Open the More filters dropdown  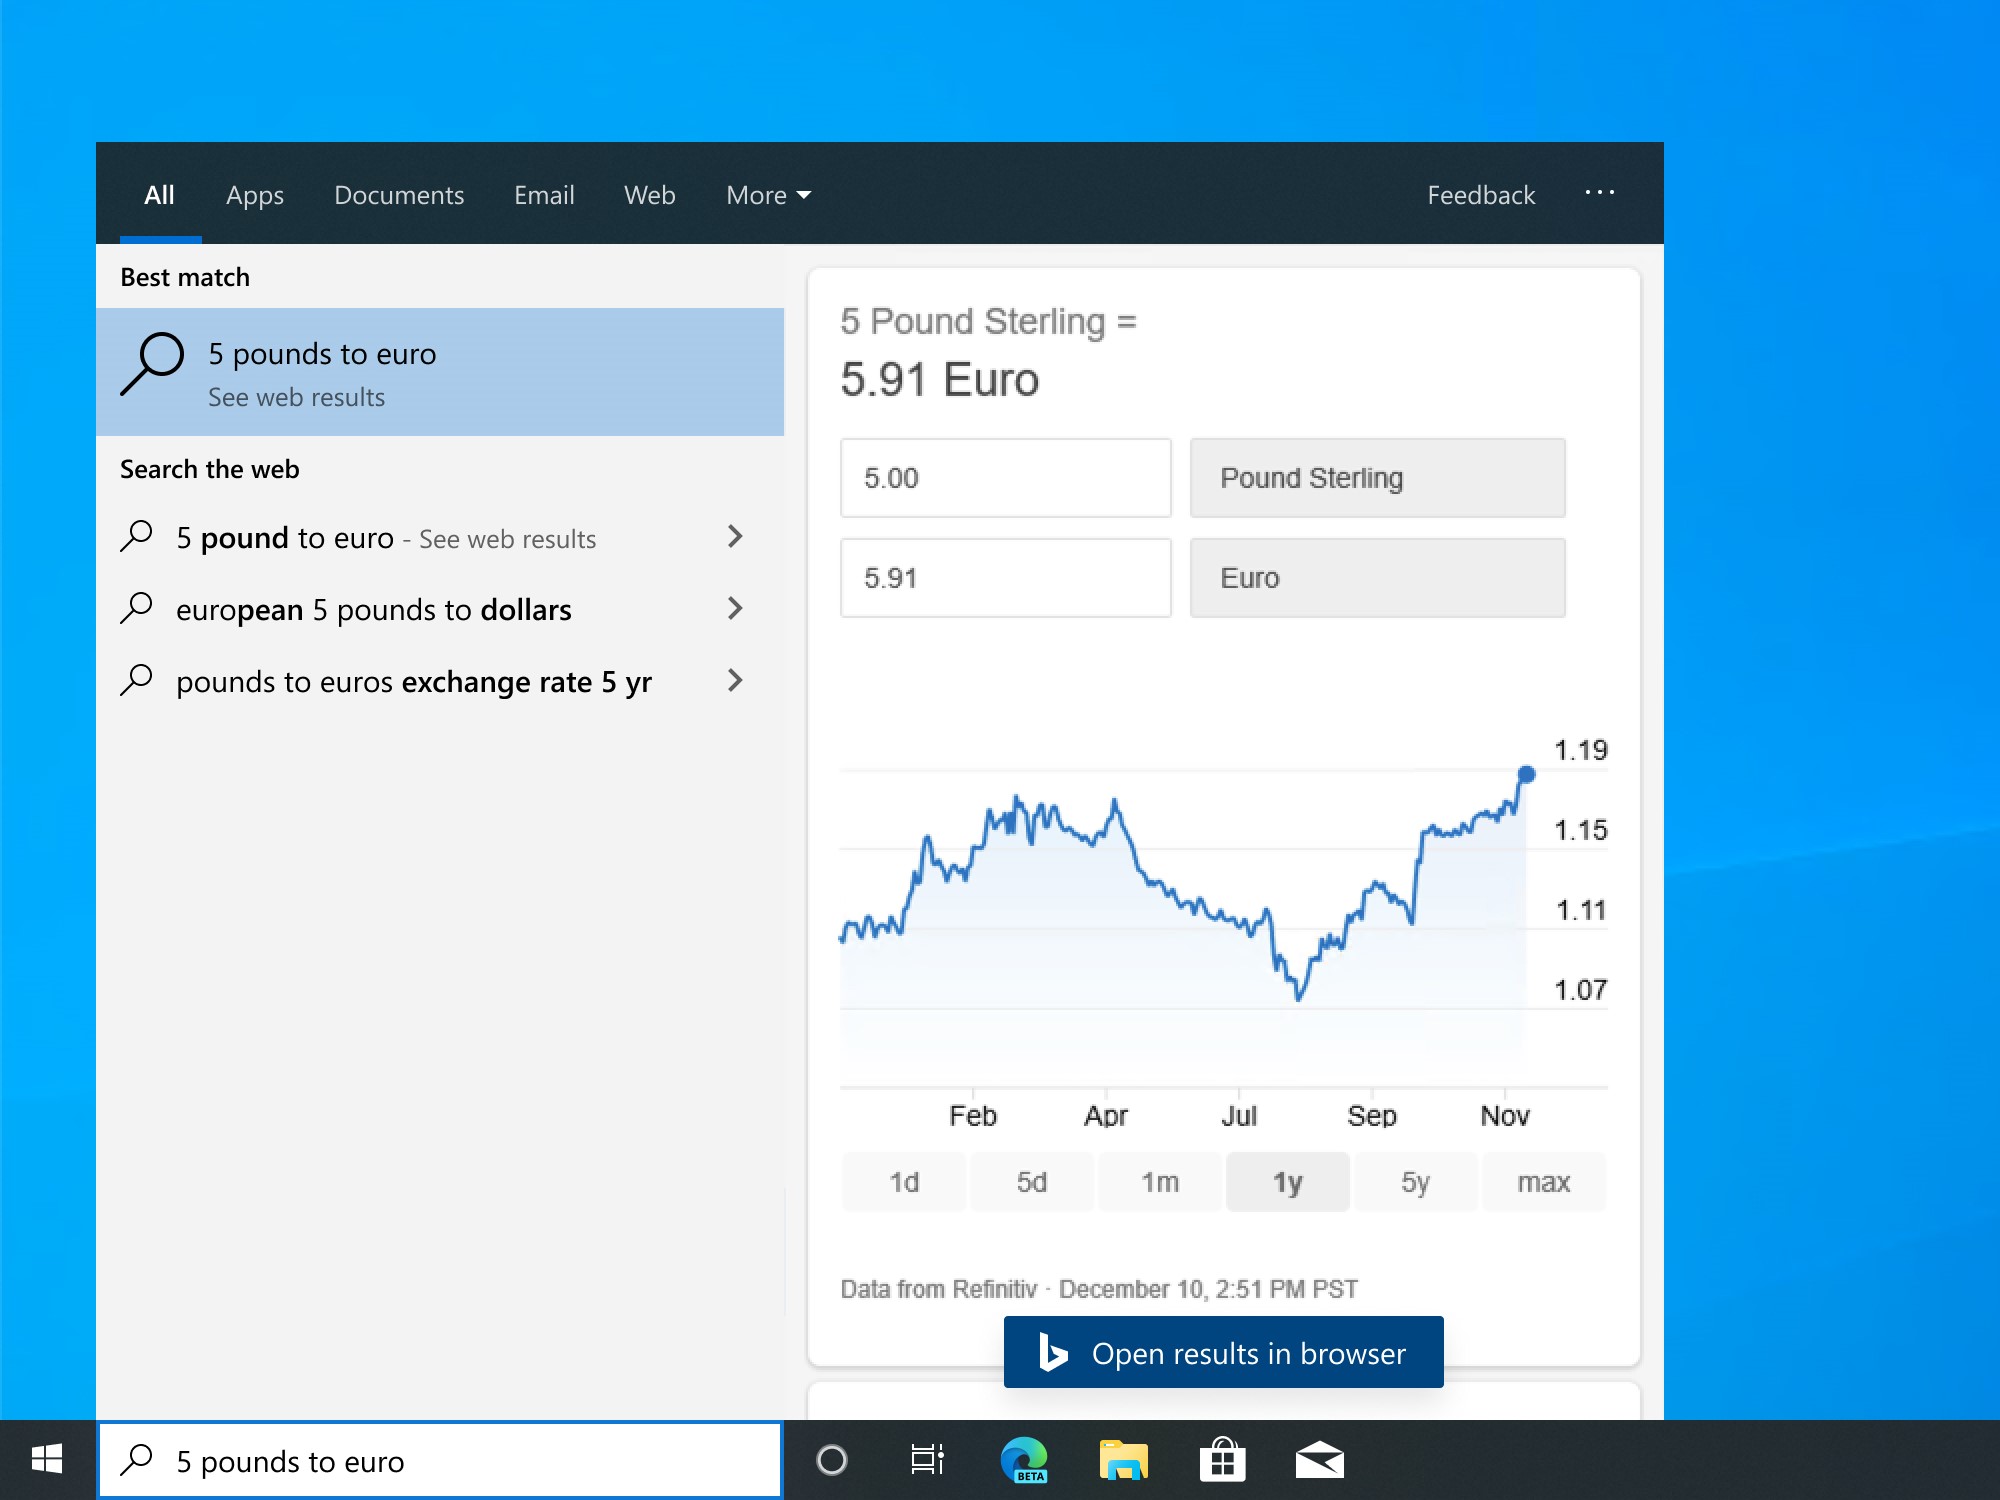click(768, 194)
